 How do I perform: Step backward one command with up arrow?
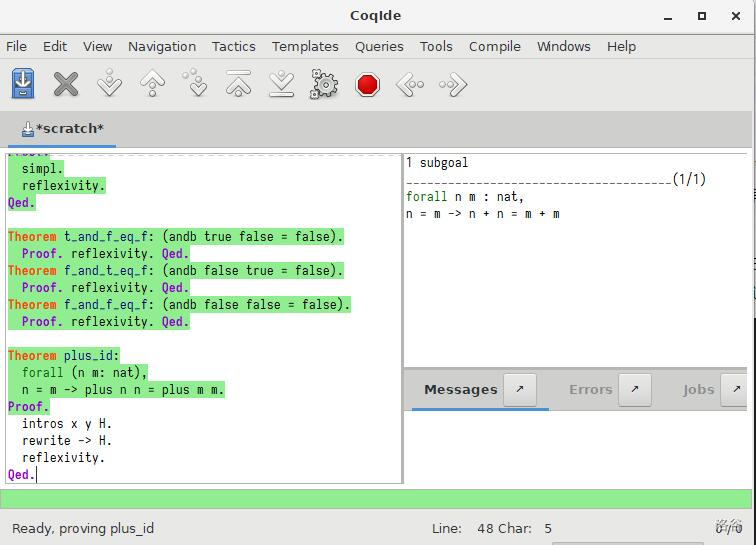coord(152,85)
